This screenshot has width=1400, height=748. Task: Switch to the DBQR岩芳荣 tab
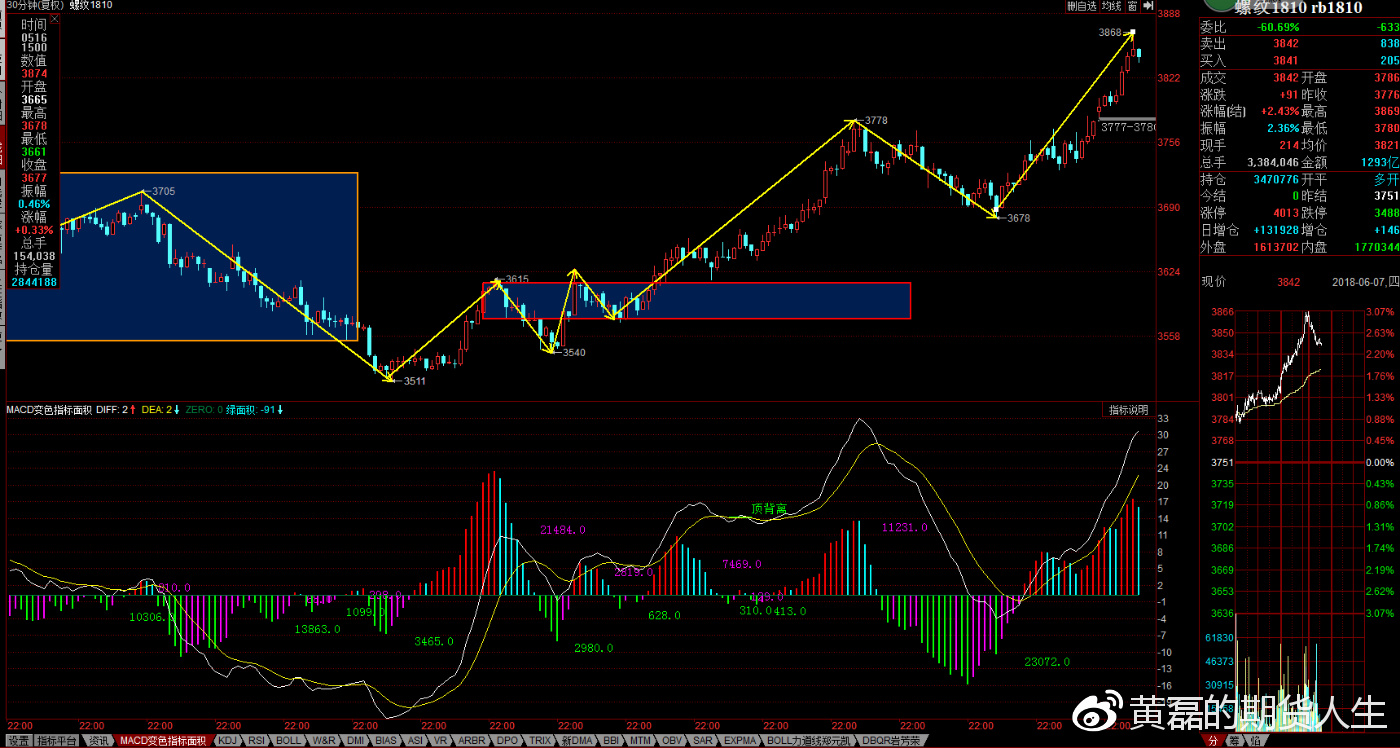coord(890,741)
